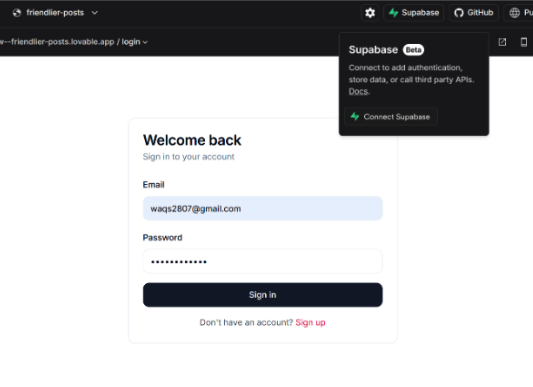
Task: Click the Beta badge next to Supabase
Action: (413, 50)
